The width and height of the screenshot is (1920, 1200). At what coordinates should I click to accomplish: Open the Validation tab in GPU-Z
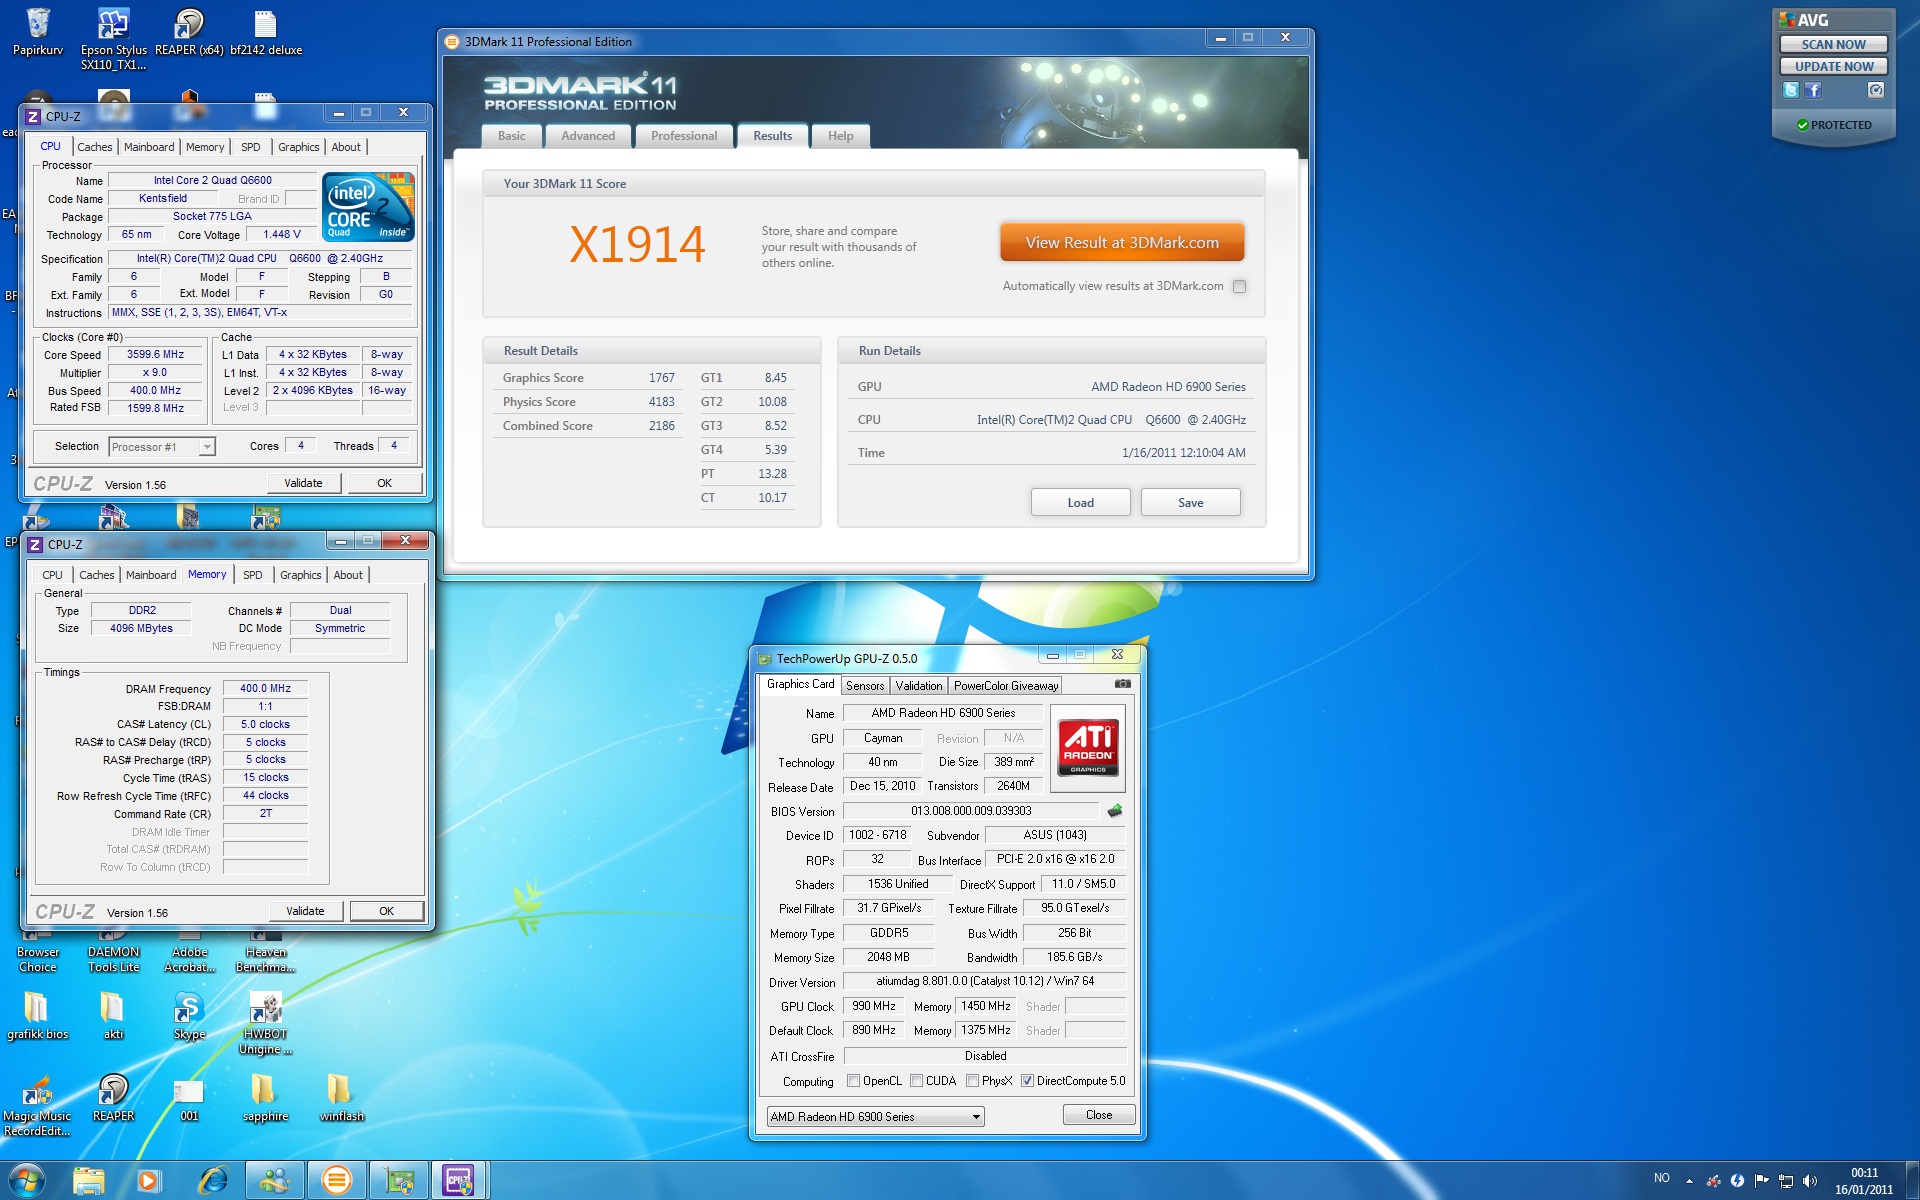click(919, 686)
